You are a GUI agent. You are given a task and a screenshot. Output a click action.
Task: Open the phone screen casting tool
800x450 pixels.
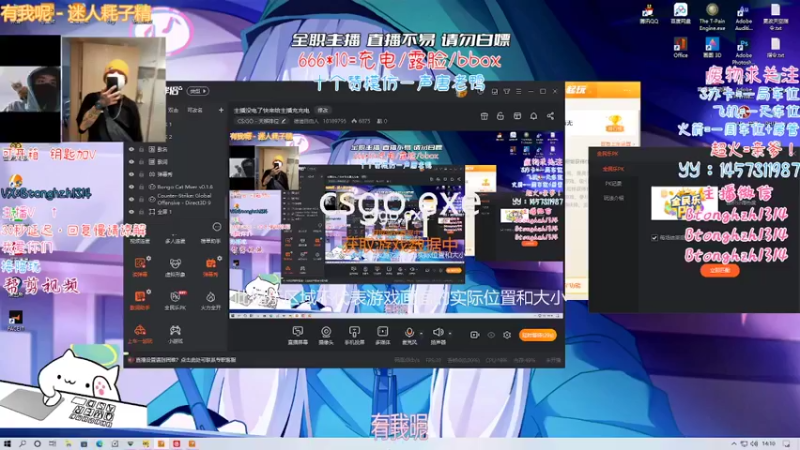click(x=354, y=336)
